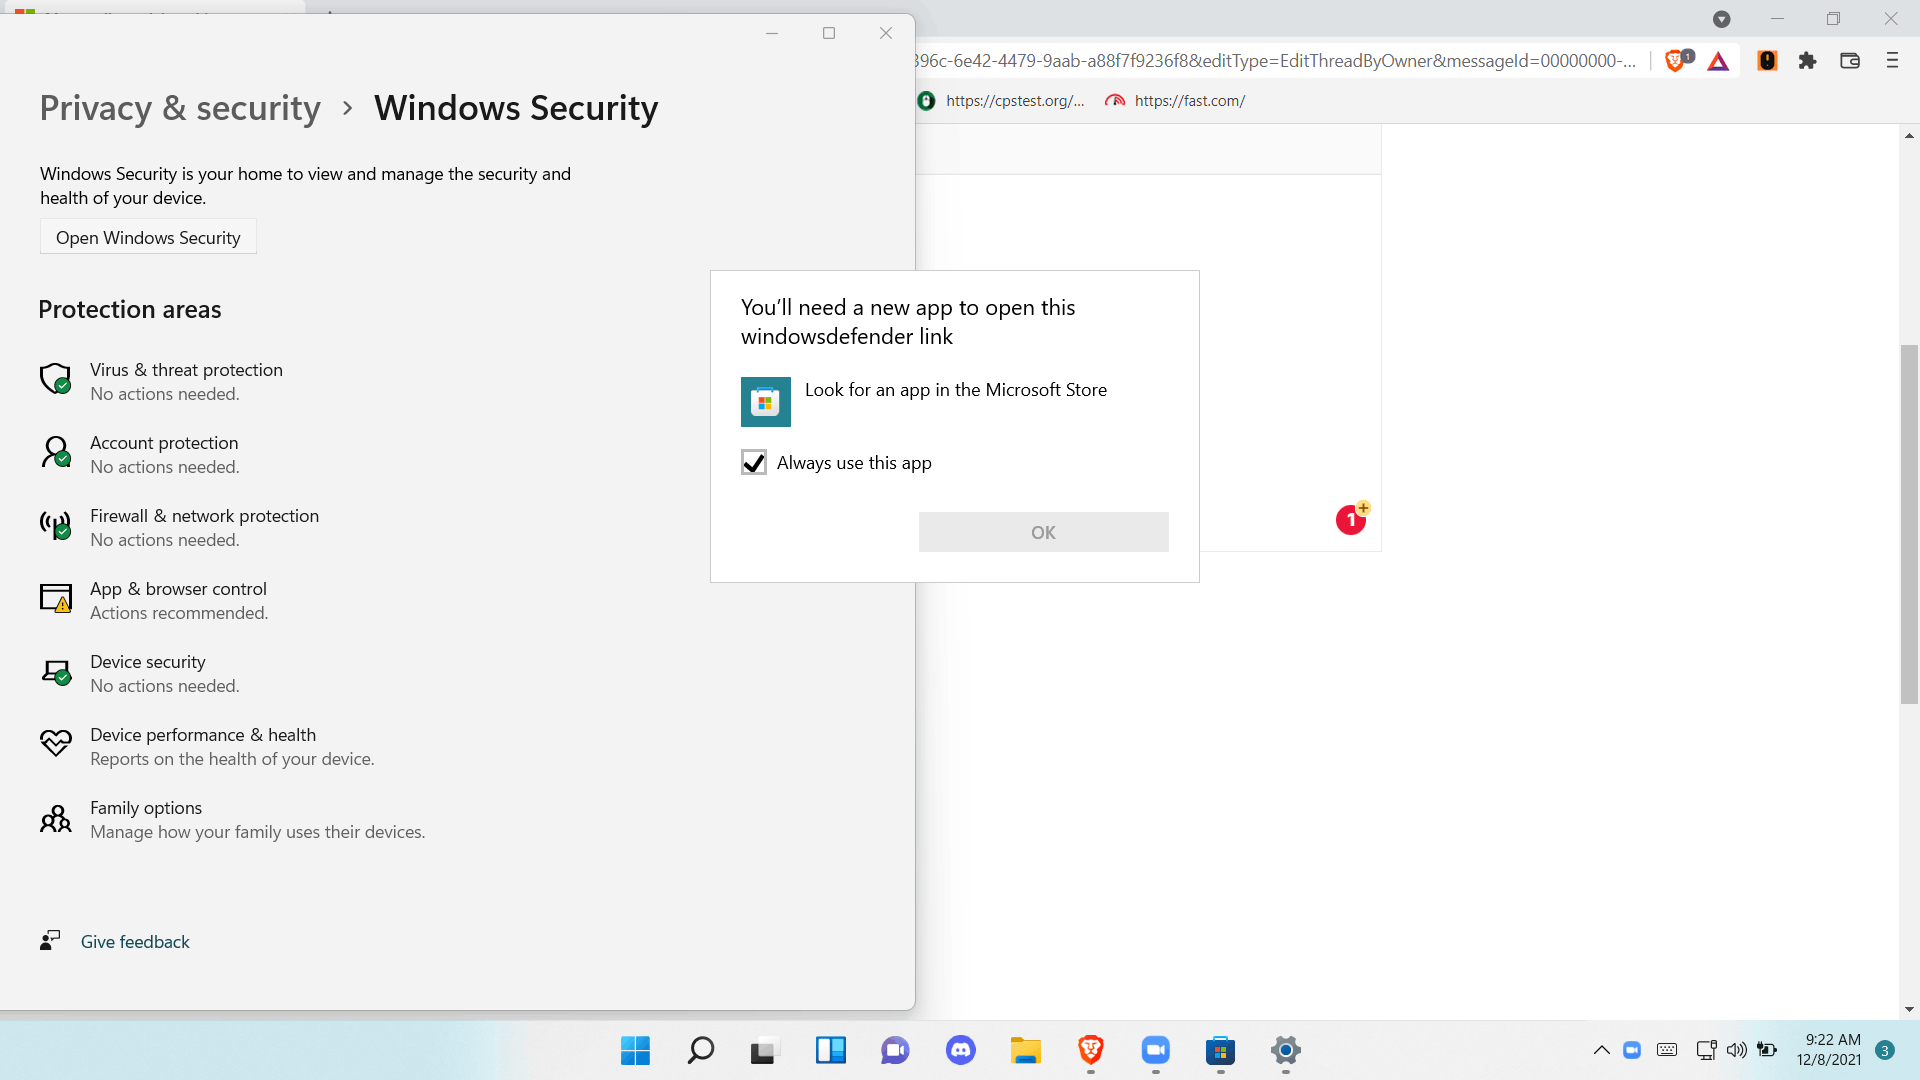The height and width of the screenshot is (1080, 1920).
Task: Click browser tab dropdown arrow button
Action: tap(1721, 19)
